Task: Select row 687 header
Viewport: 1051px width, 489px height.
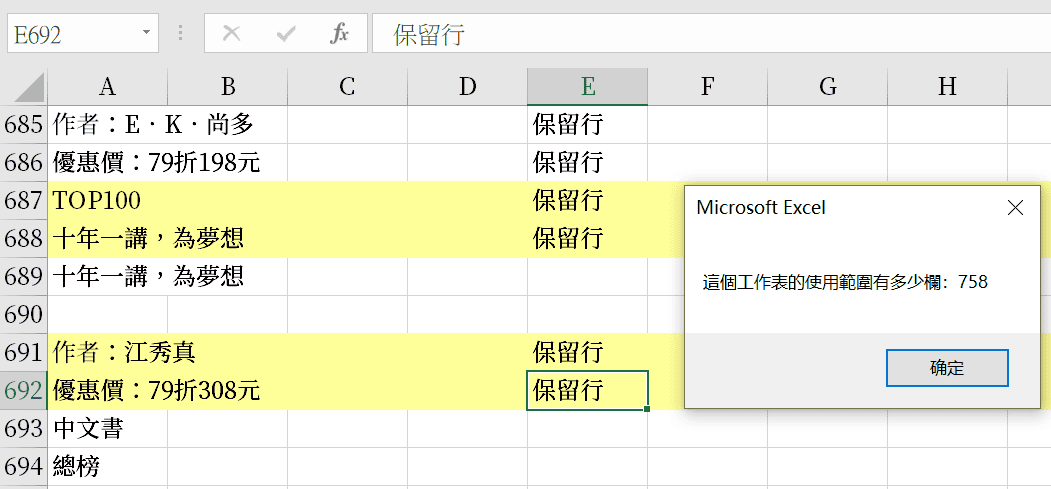Action: click(x=23, y=200)
